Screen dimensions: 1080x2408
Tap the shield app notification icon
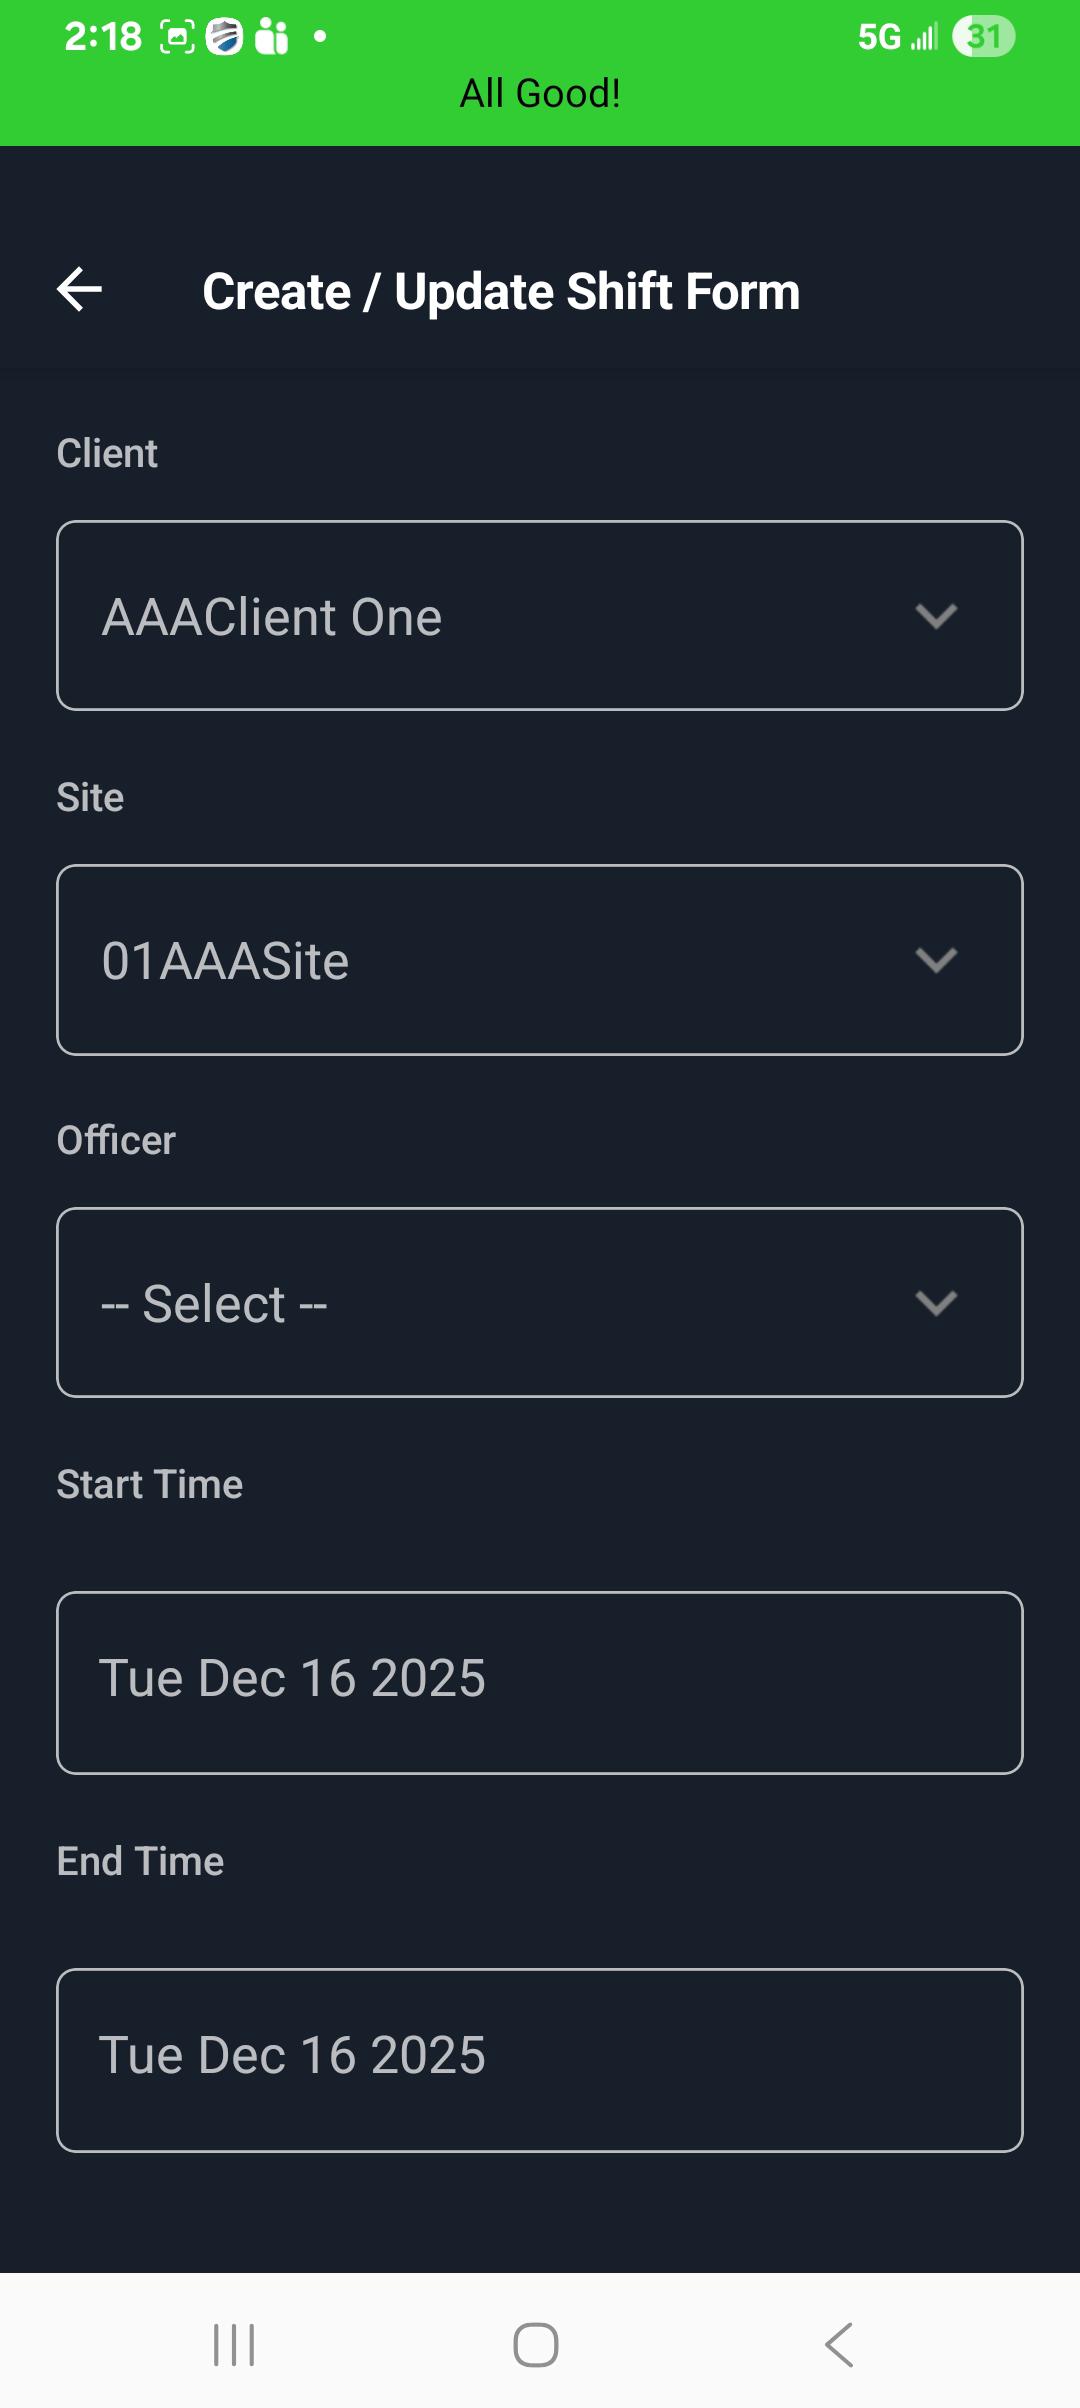(225, 37)
